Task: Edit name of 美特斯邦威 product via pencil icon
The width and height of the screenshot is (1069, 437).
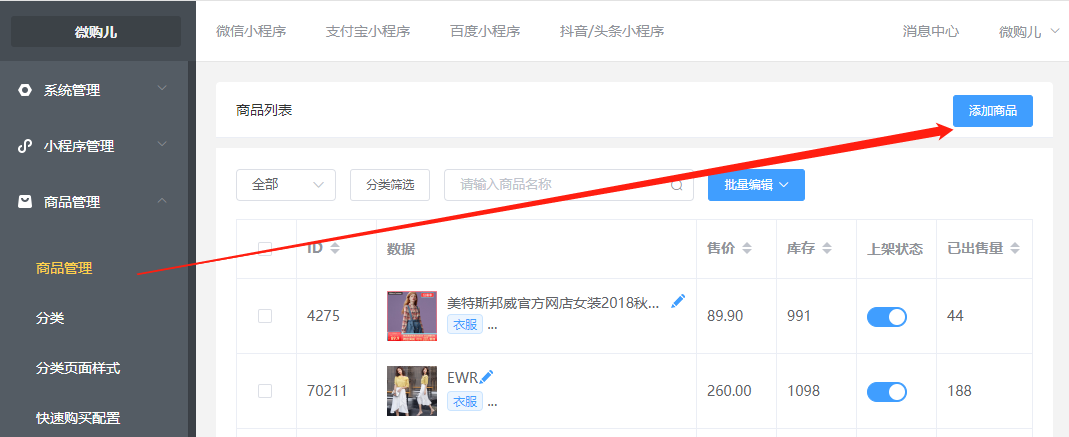Action: (678, 301)
